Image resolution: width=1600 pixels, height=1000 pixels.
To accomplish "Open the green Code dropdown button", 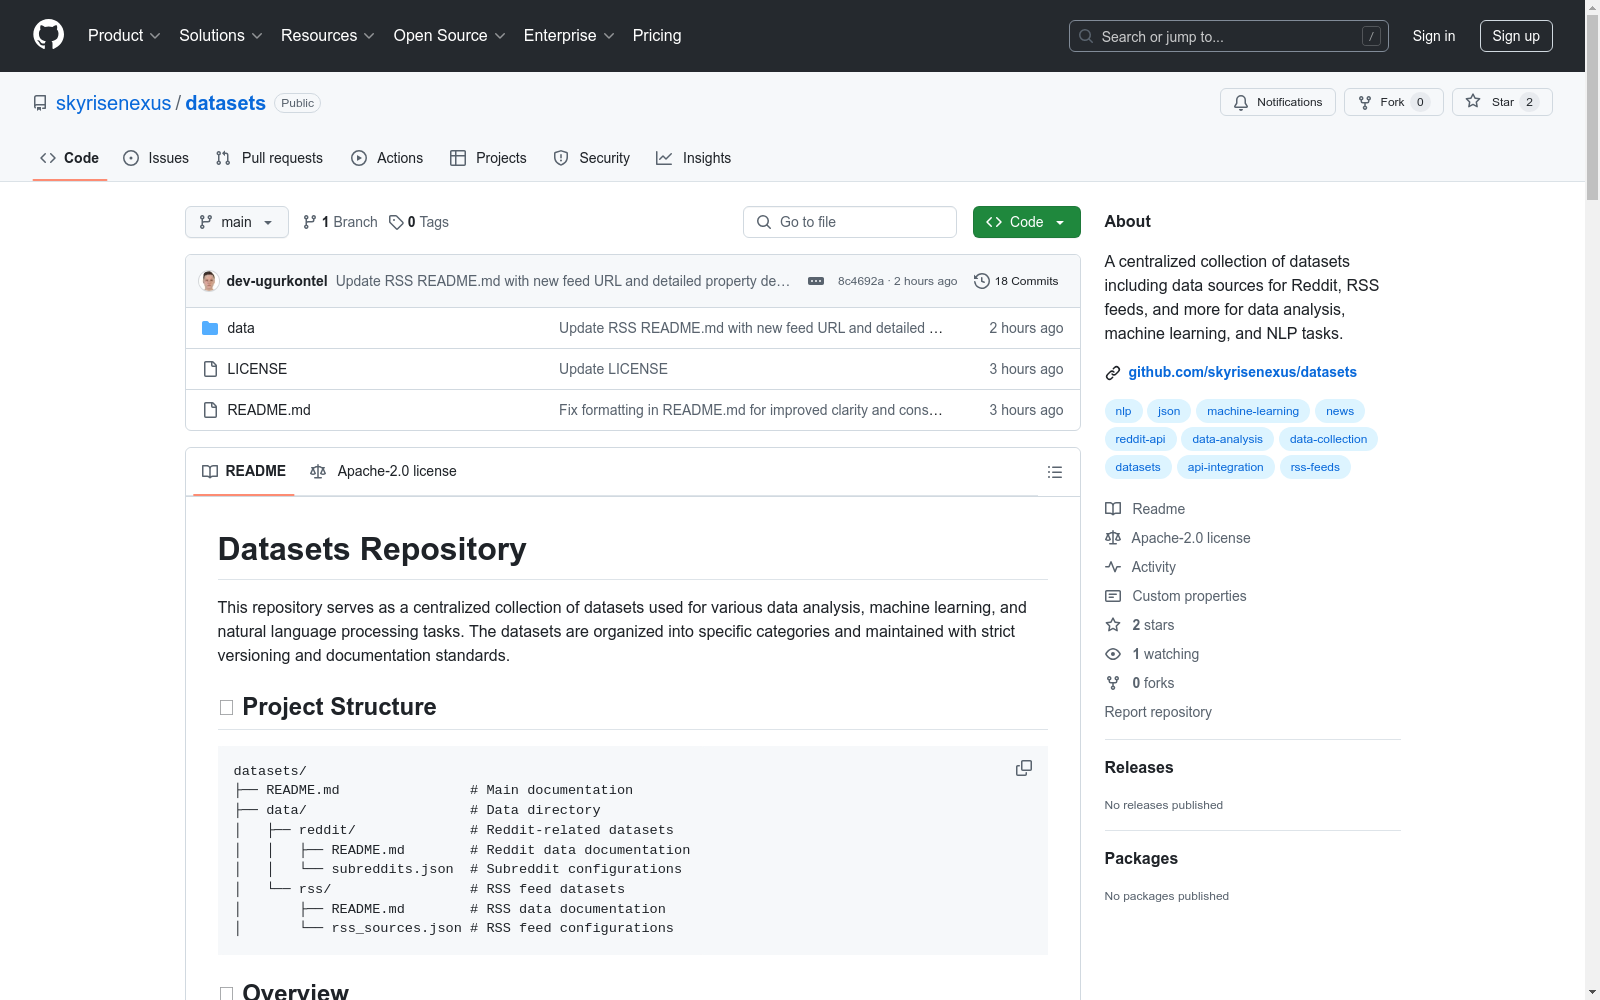I will [x=1026, y=222].
